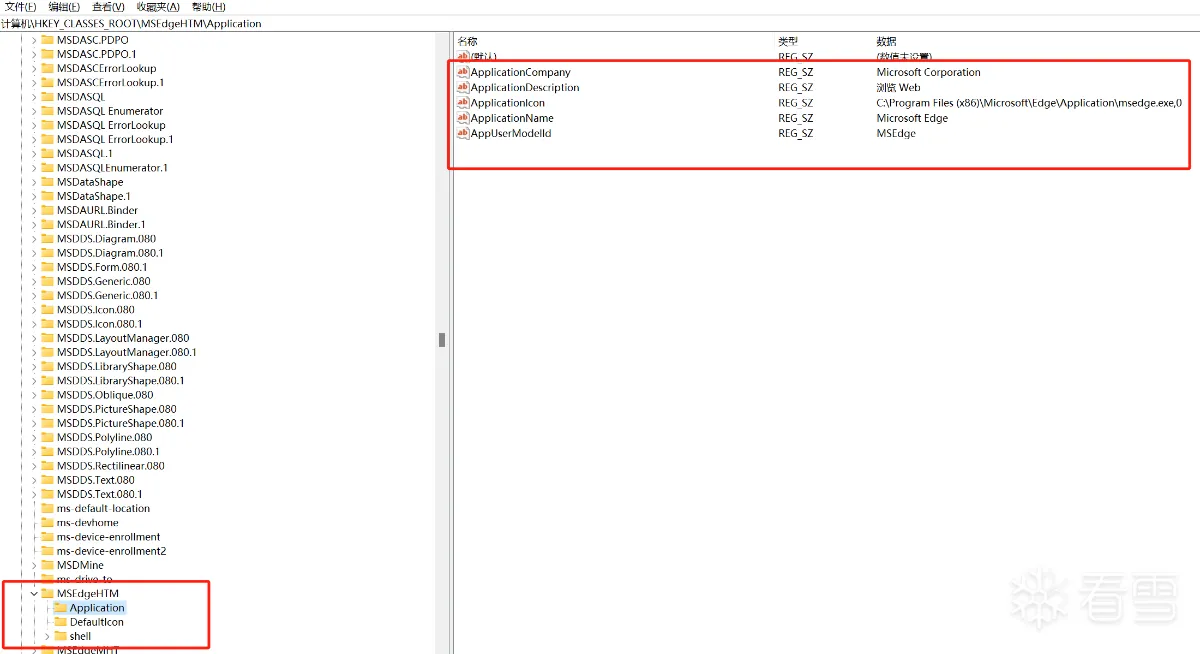Viewport: 1200px width, 654px height.
Task: Click the 名称 column header
Action: (467, 41)
